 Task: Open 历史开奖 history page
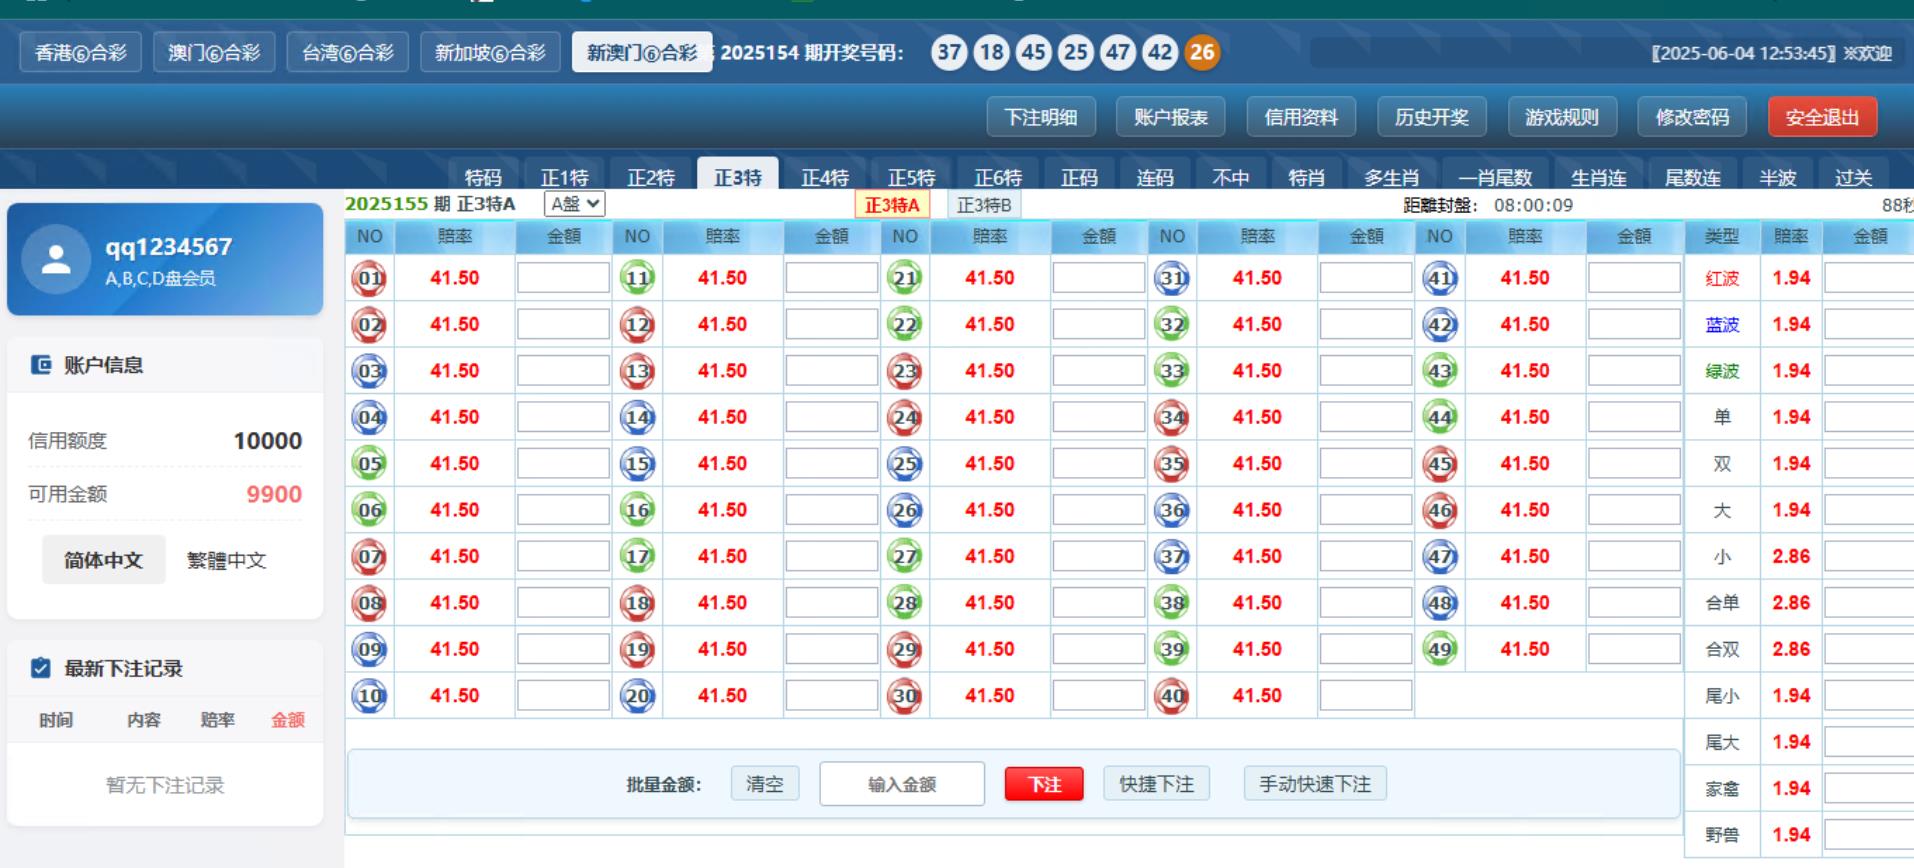tap(1431, 117)
